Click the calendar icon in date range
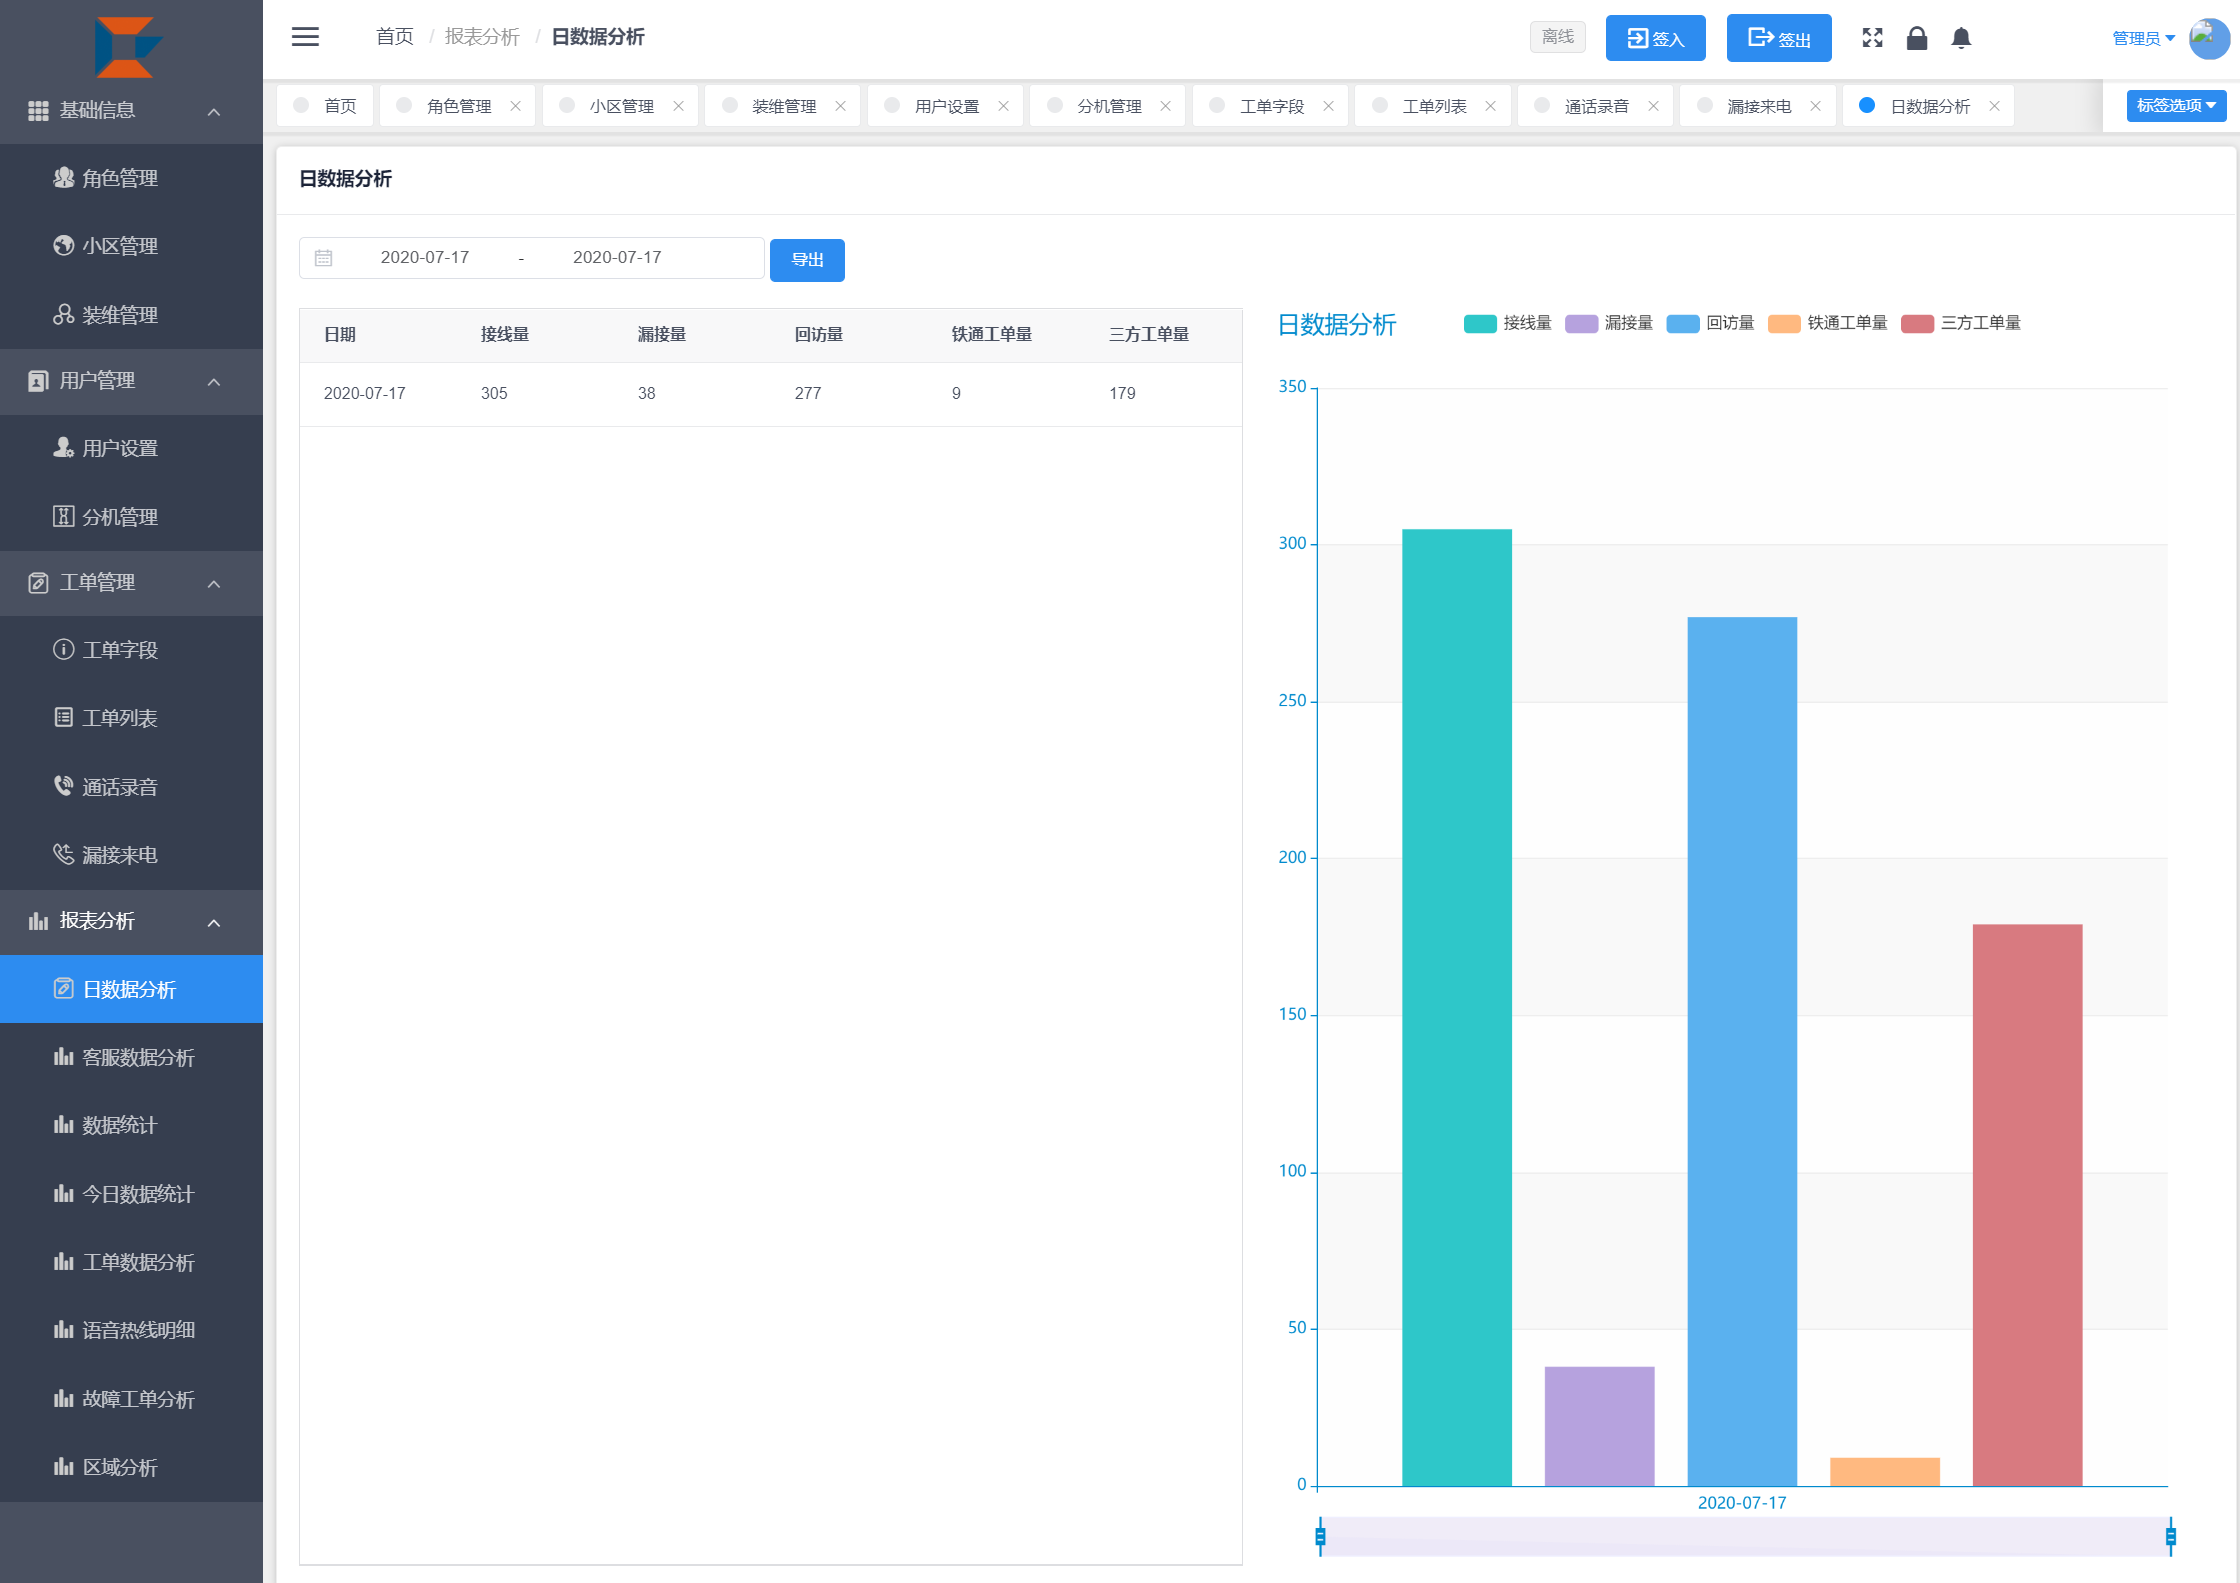 (323, 258)
